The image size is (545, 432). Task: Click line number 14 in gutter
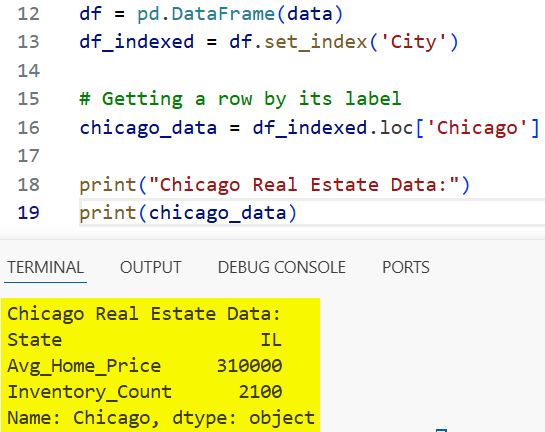[29, 71]
